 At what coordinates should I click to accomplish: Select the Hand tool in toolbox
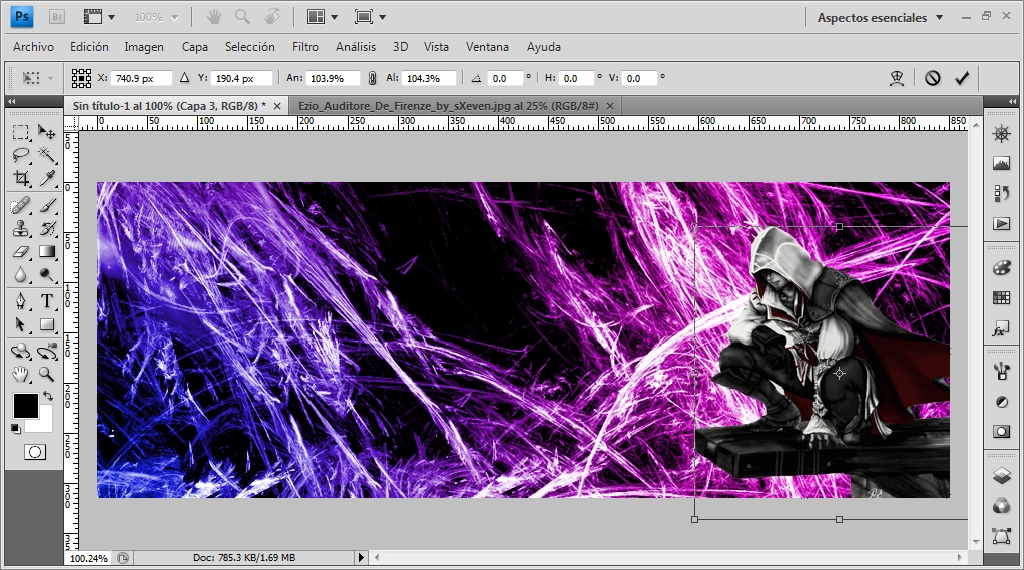pos(21,374)
